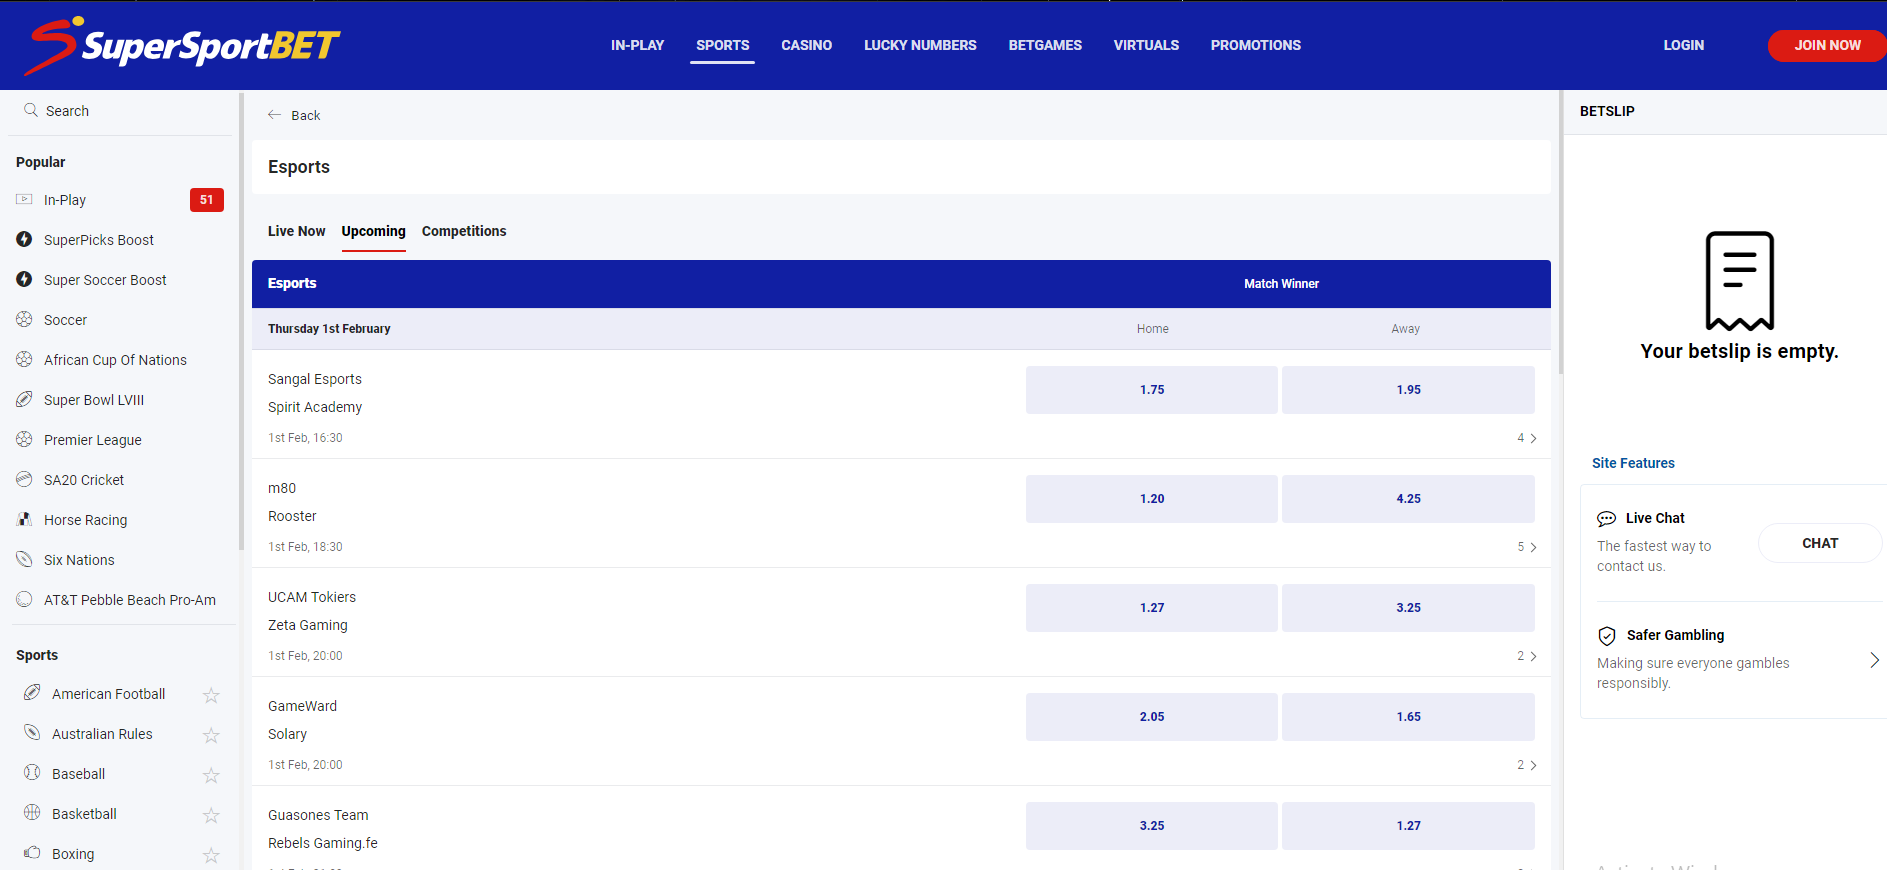Click the SuperPicks Boost lightning icon
This screenshot has height=870, width=1887.
click(x=25, y=240)
